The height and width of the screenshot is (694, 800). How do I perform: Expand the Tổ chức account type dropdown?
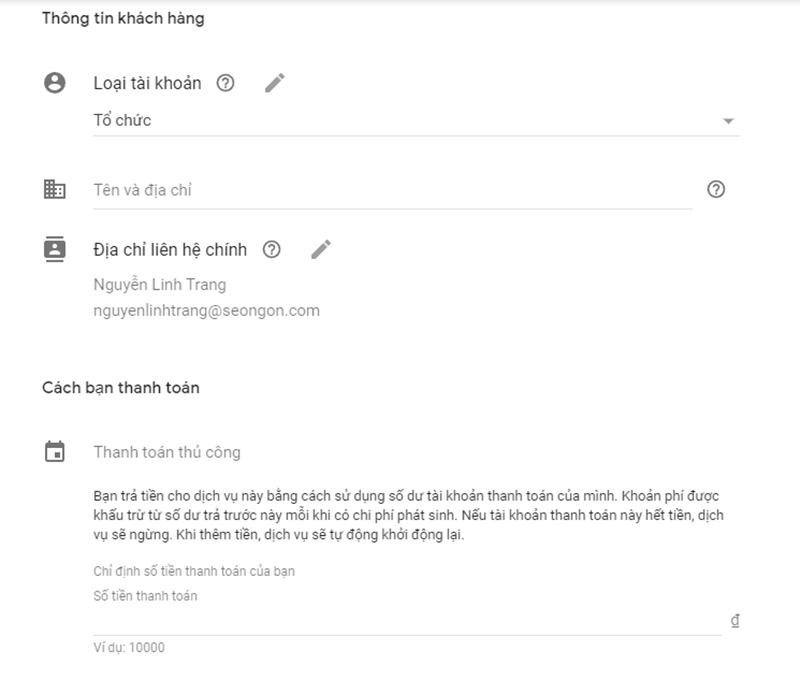[728, 121]
